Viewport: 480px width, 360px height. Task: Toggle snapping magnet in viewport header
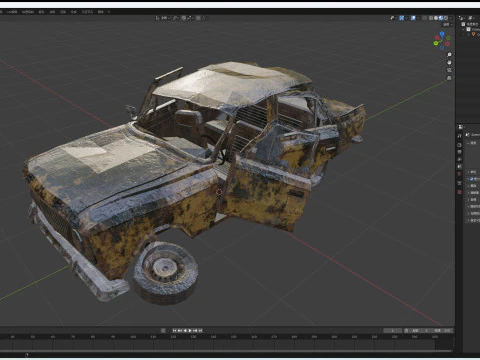coord(184,18)
